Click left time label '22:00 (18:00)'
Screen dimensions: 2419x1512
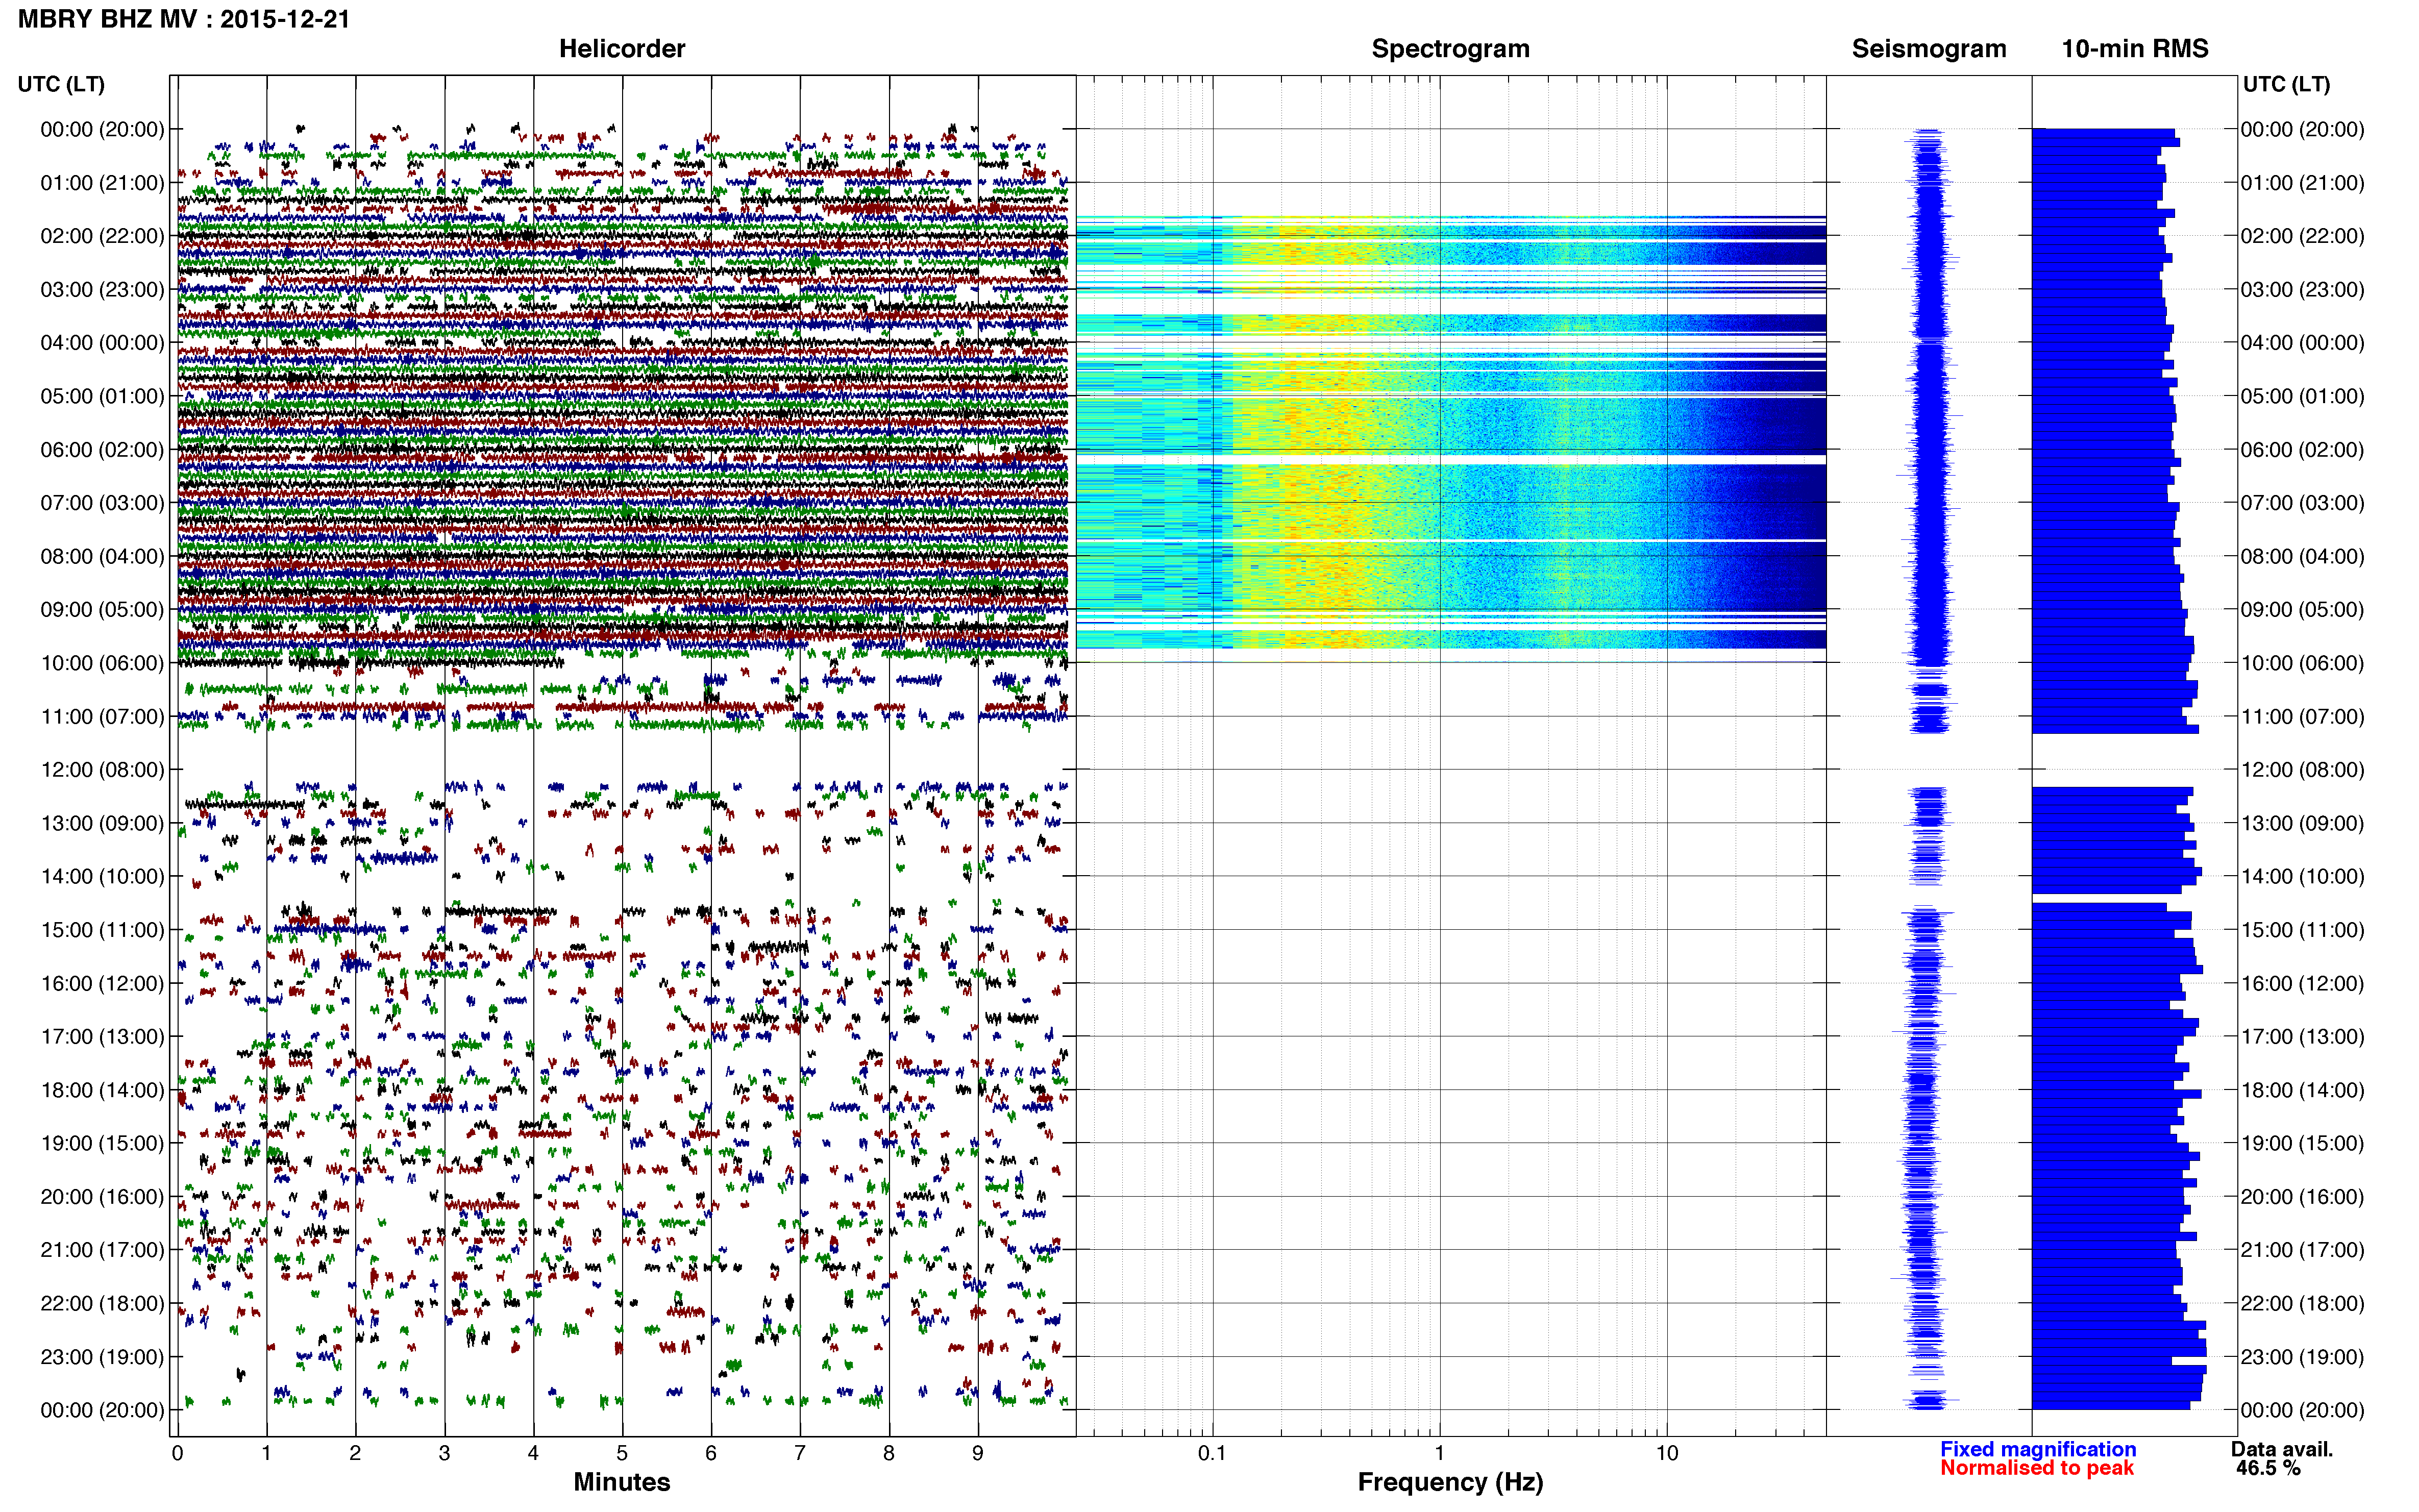102,1303
